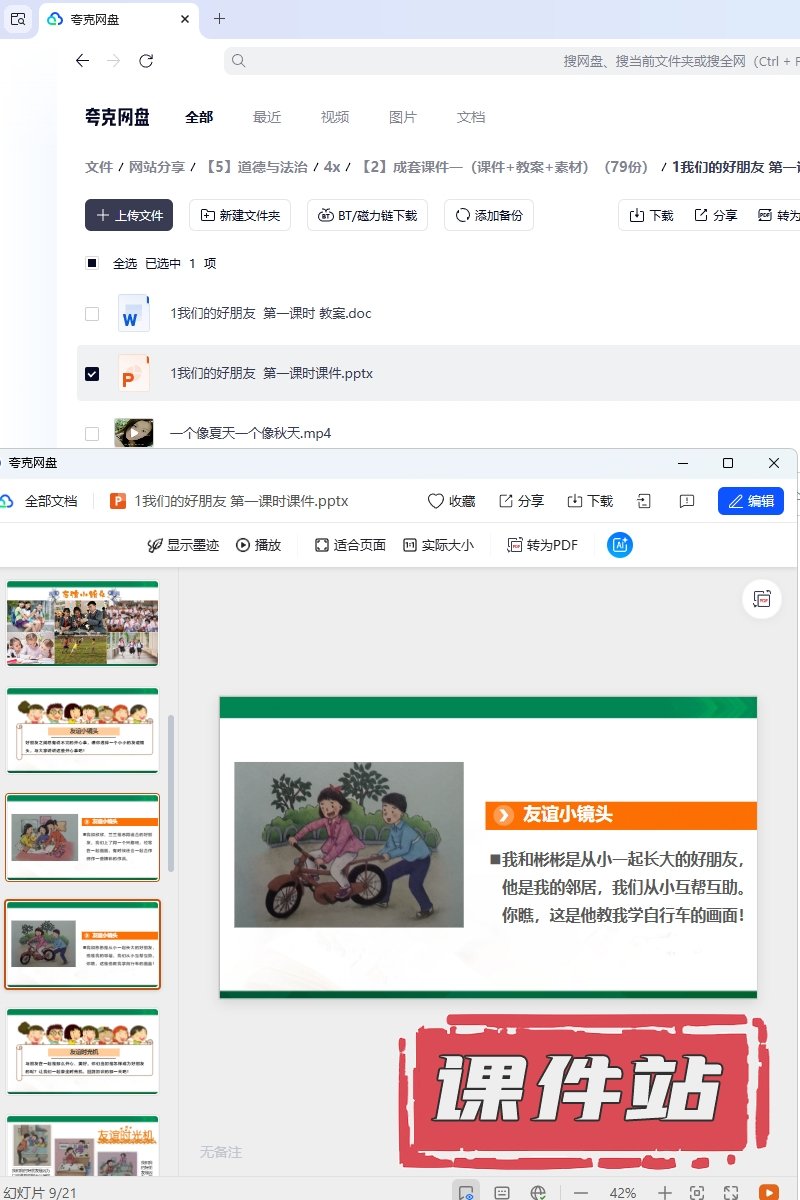Switch to the 文档 tab

click(471, 117)
